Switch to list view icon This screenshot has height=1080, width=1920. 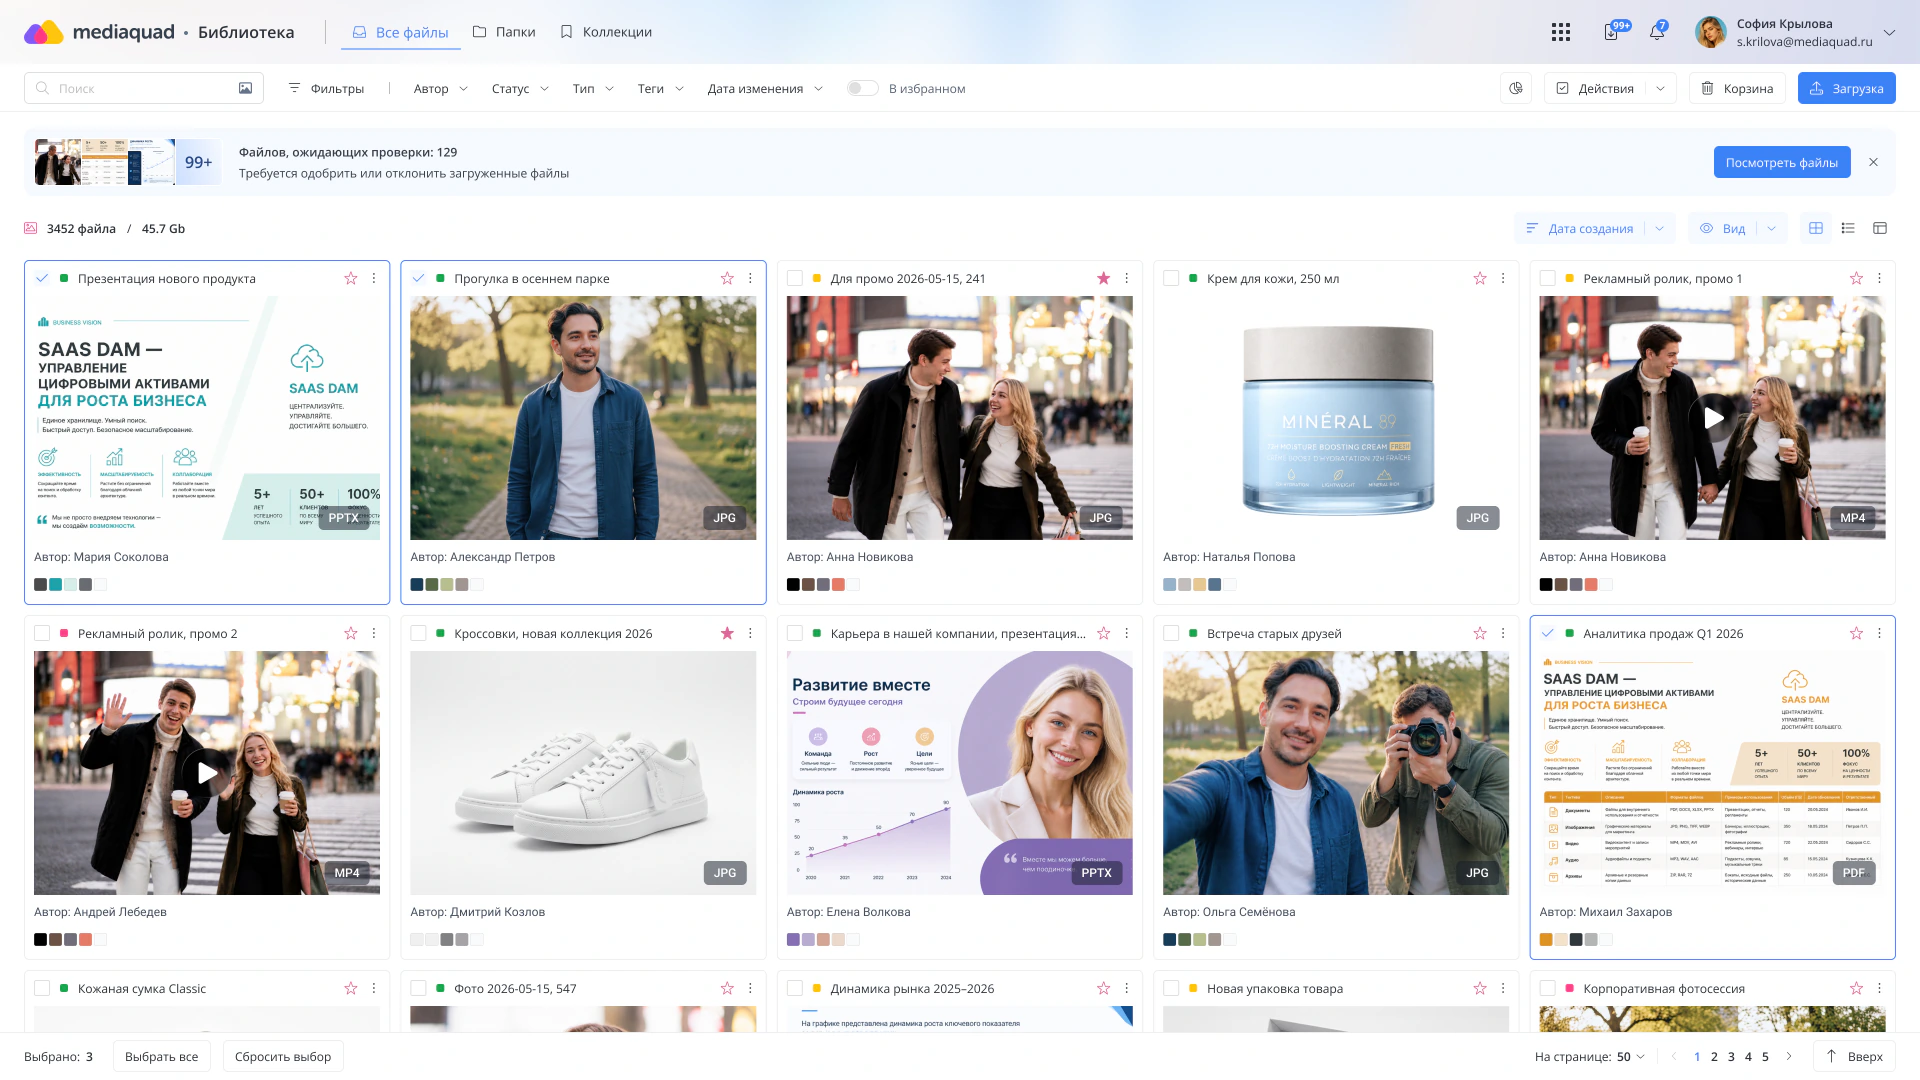(x=1848, y=228)
